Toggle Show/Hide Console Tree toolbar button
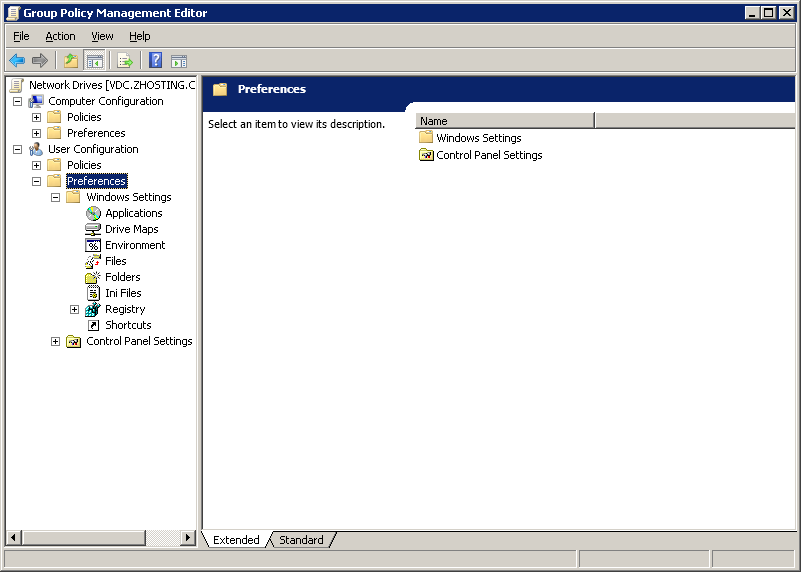This screenshot has width=801, height=572. pos(95,61)
